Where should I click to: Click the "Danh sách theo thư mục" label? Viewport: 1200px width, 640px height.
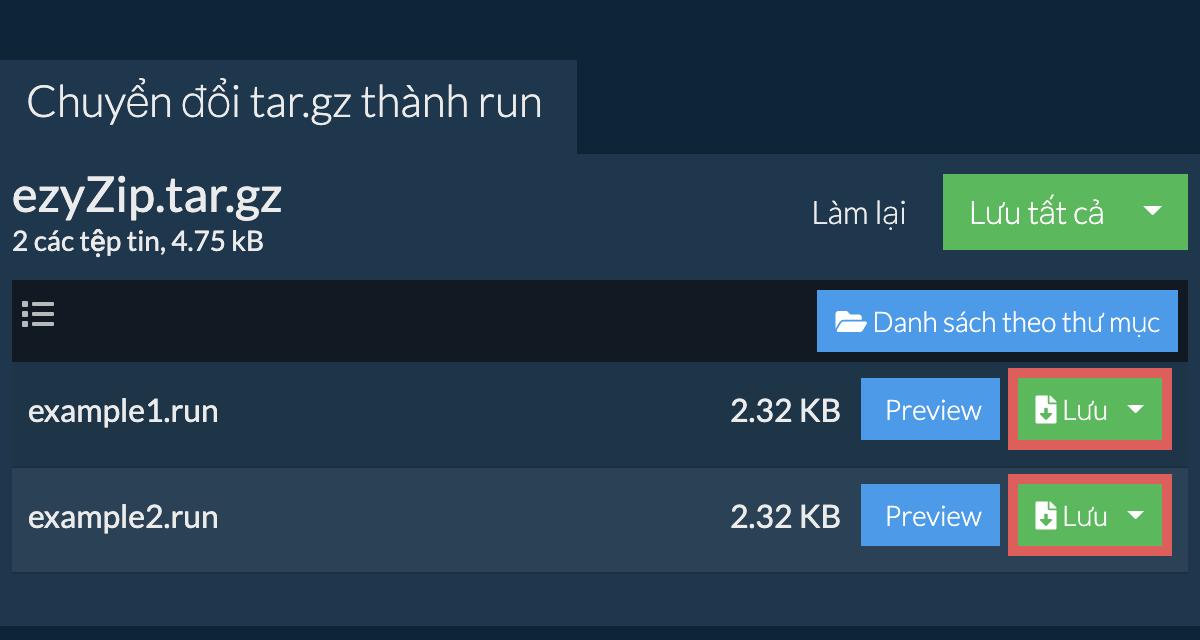[1016, 322]
